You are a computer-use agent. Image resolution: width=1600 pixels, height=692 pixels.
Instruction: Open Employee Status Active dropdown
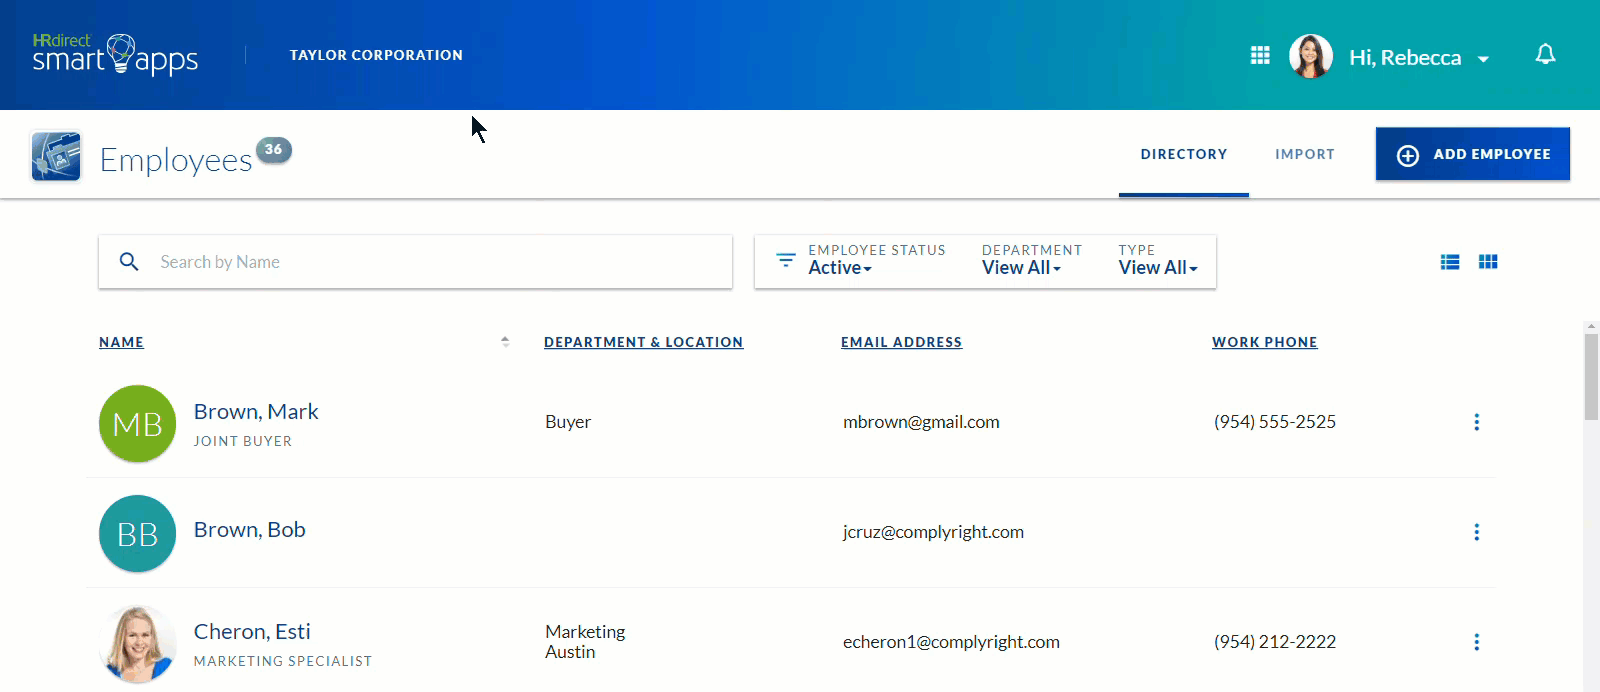[840, 268]
